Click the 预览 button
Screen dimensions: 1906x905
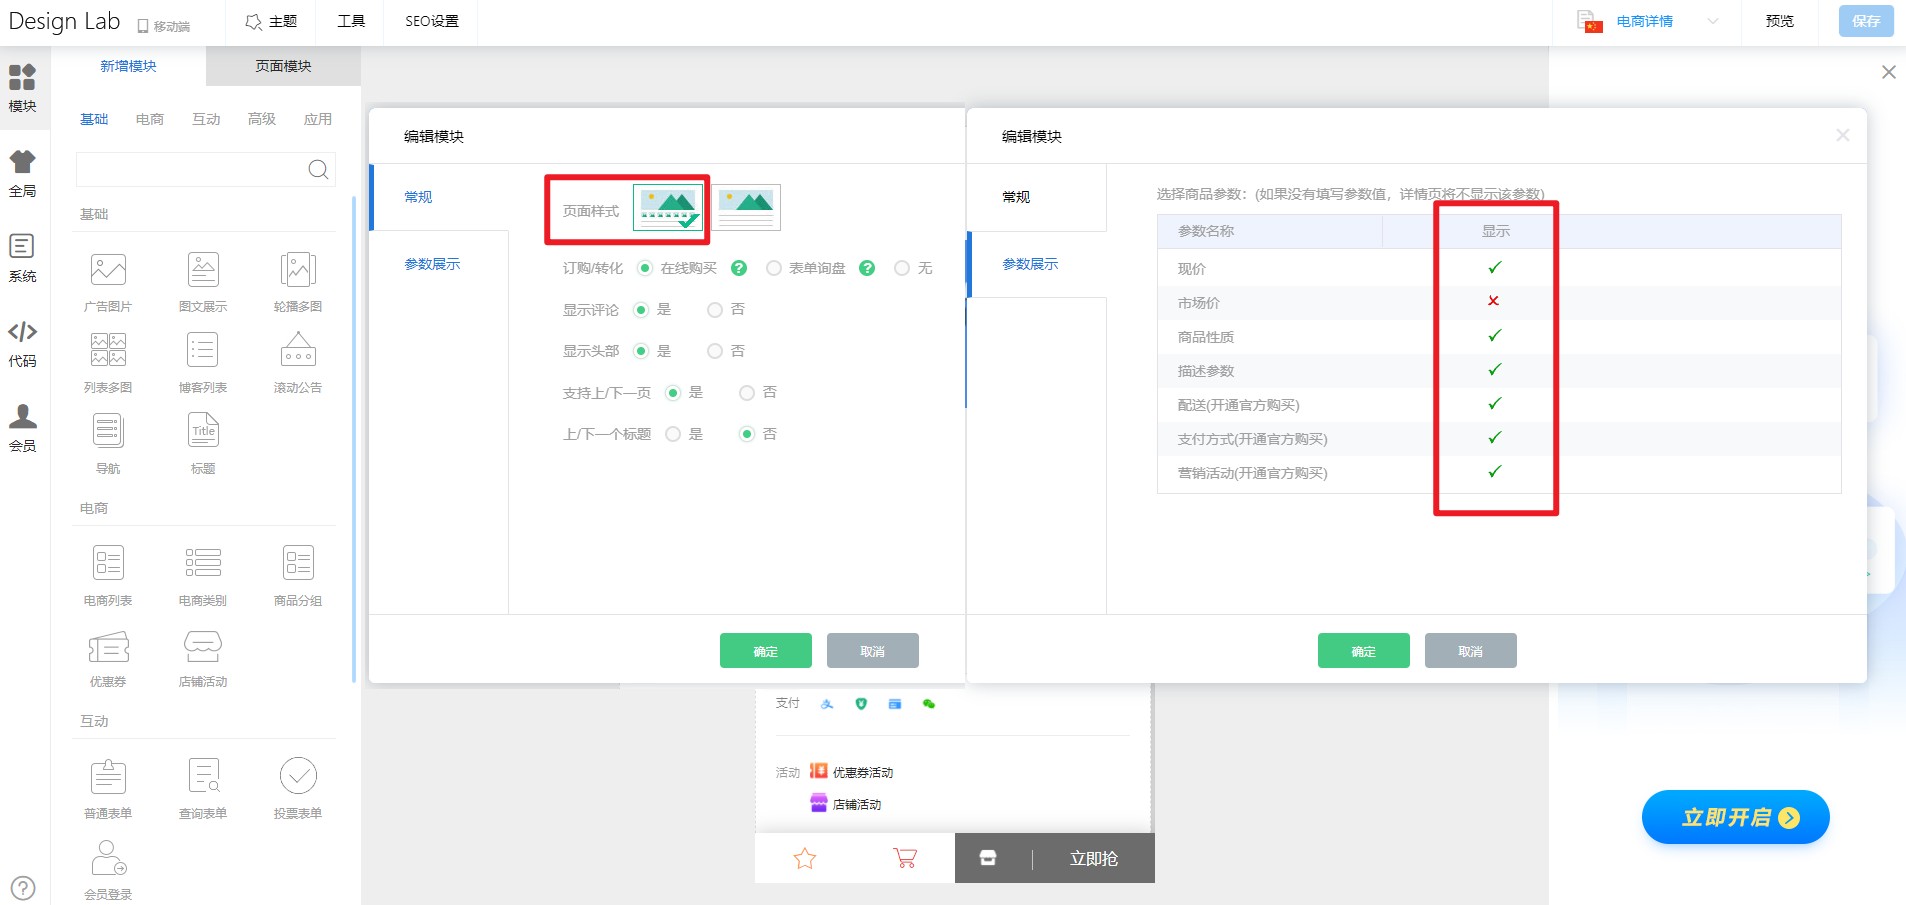coord(1780,21)
